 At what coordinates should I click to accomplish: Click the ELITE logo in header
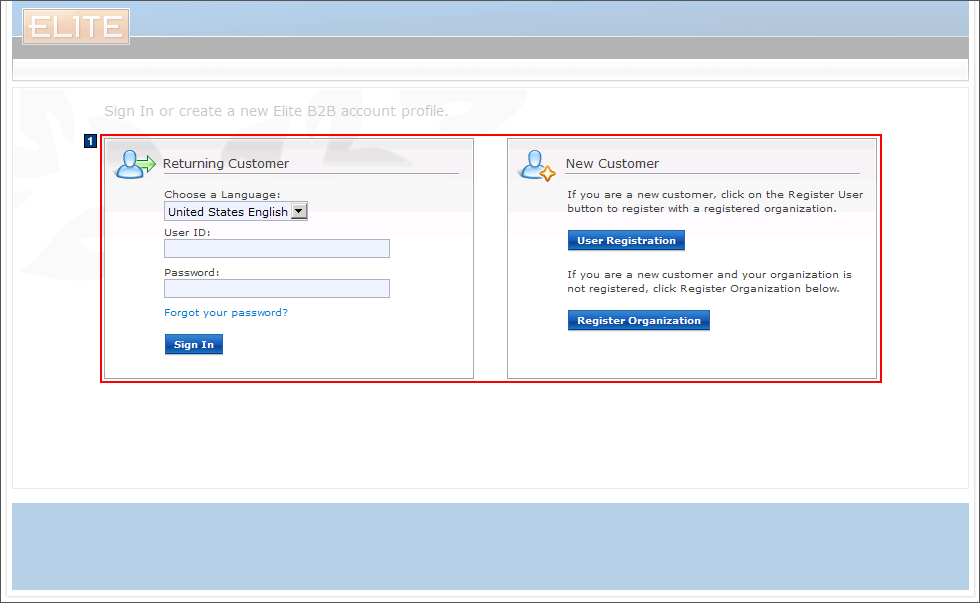pos(76,26)
